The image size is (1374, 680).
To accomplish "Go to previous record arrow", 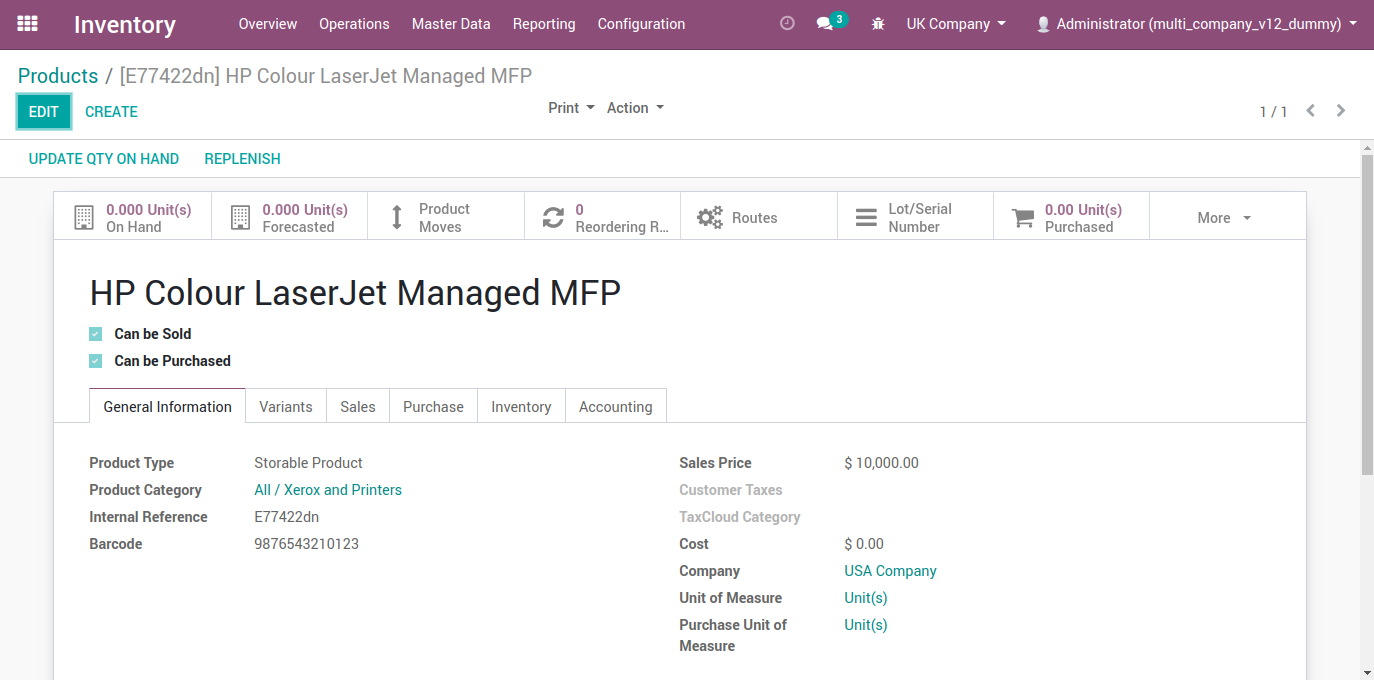I will (x=1310, y=111).
